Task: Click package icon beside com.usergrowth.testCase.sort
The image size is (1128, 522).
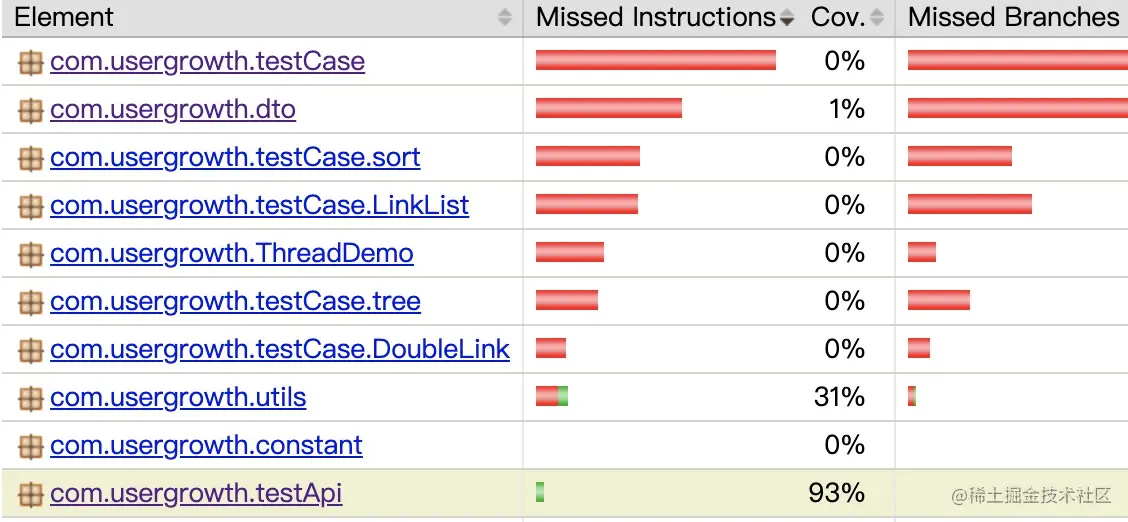Action: point(31,158)
